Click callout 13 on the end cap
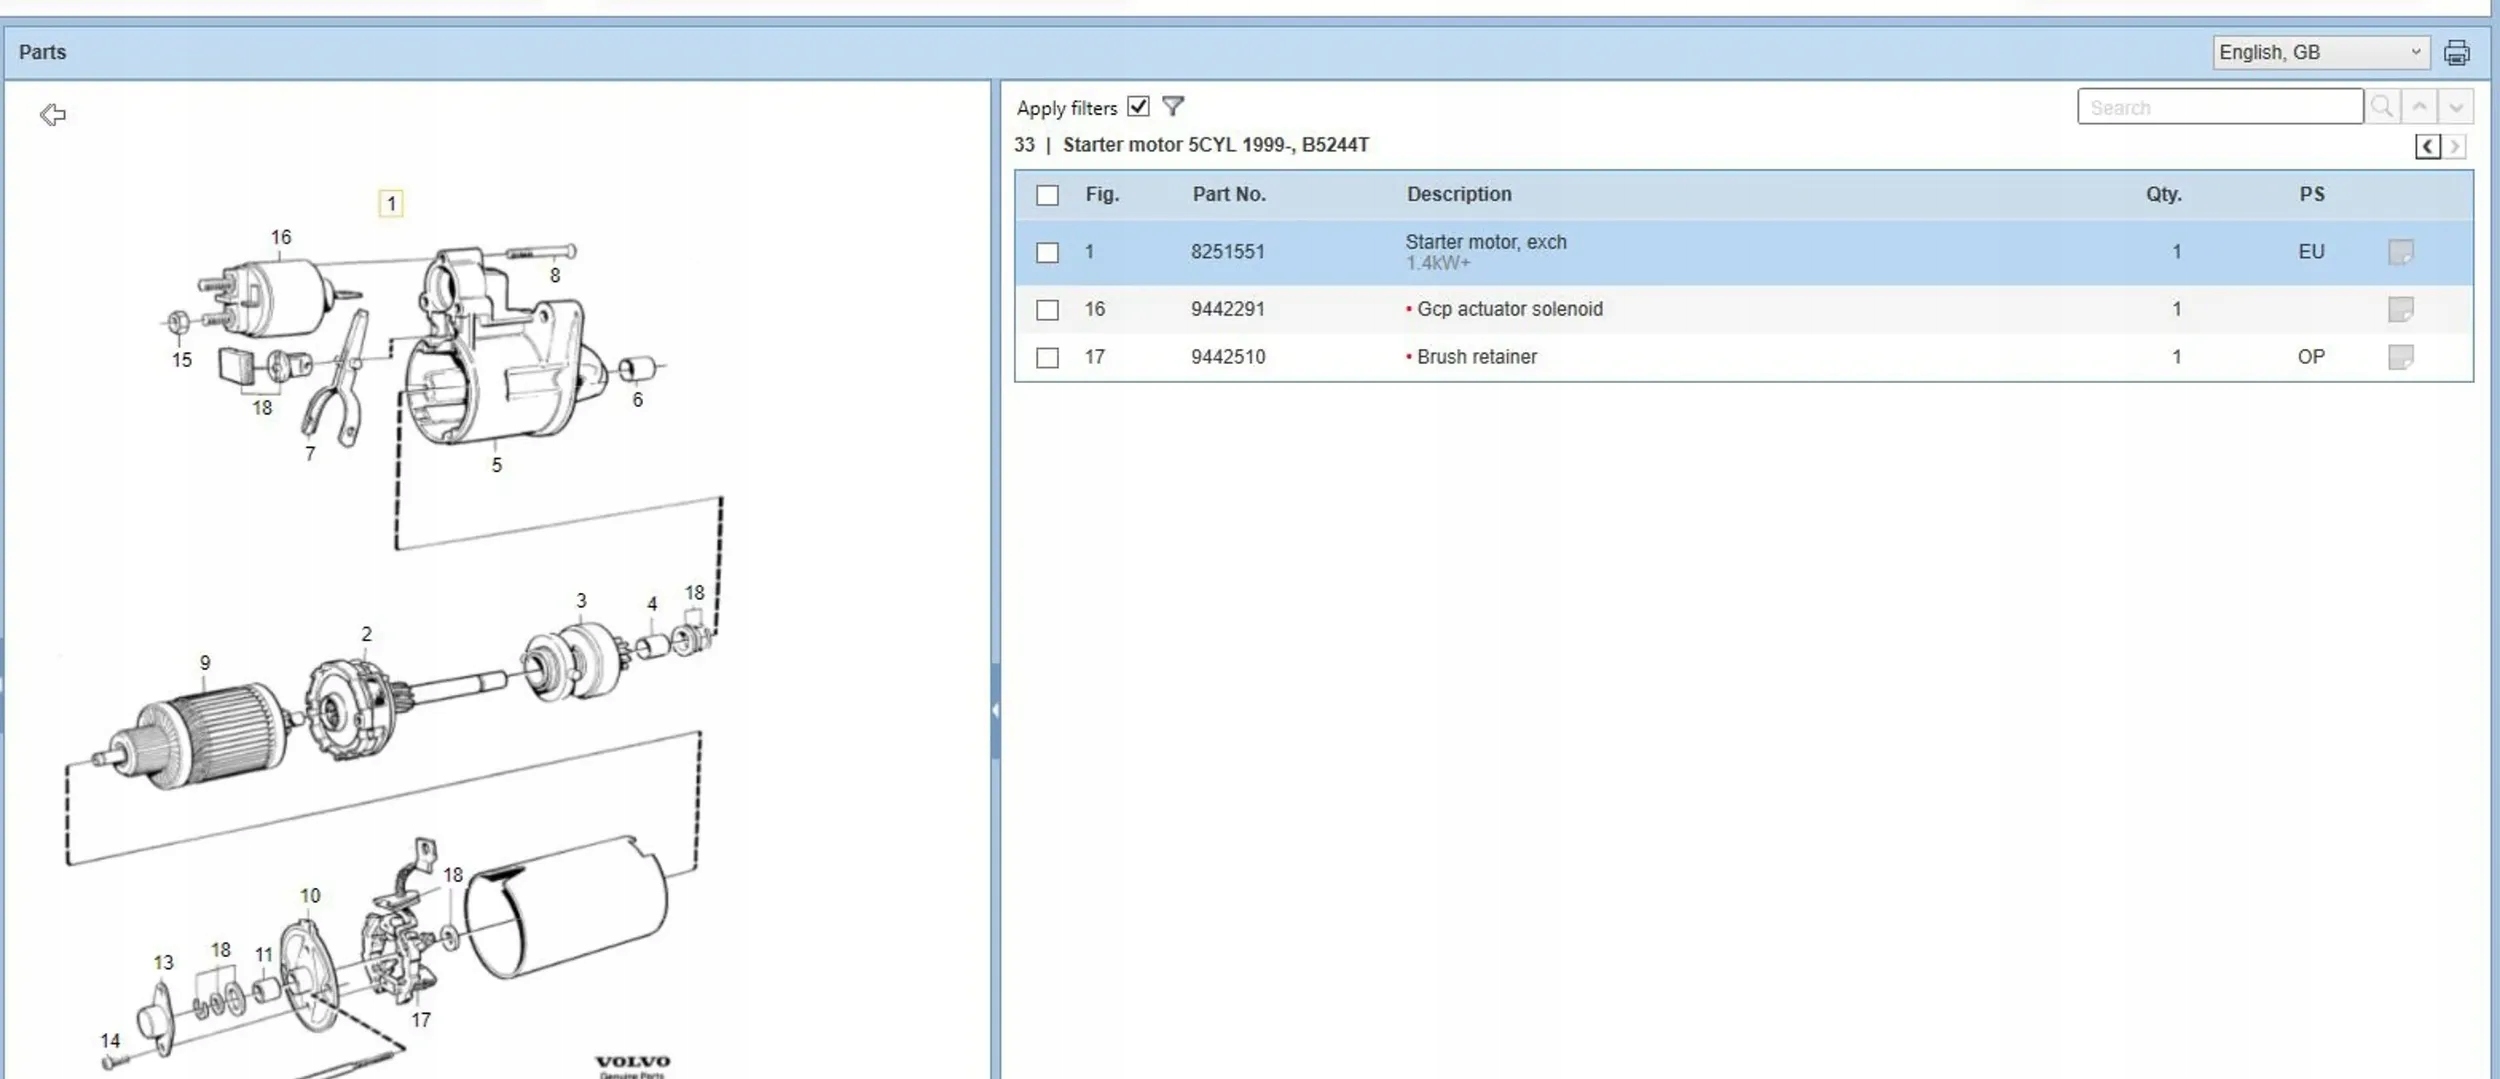Screen dimensions: 2500x1079 point(163,963)
